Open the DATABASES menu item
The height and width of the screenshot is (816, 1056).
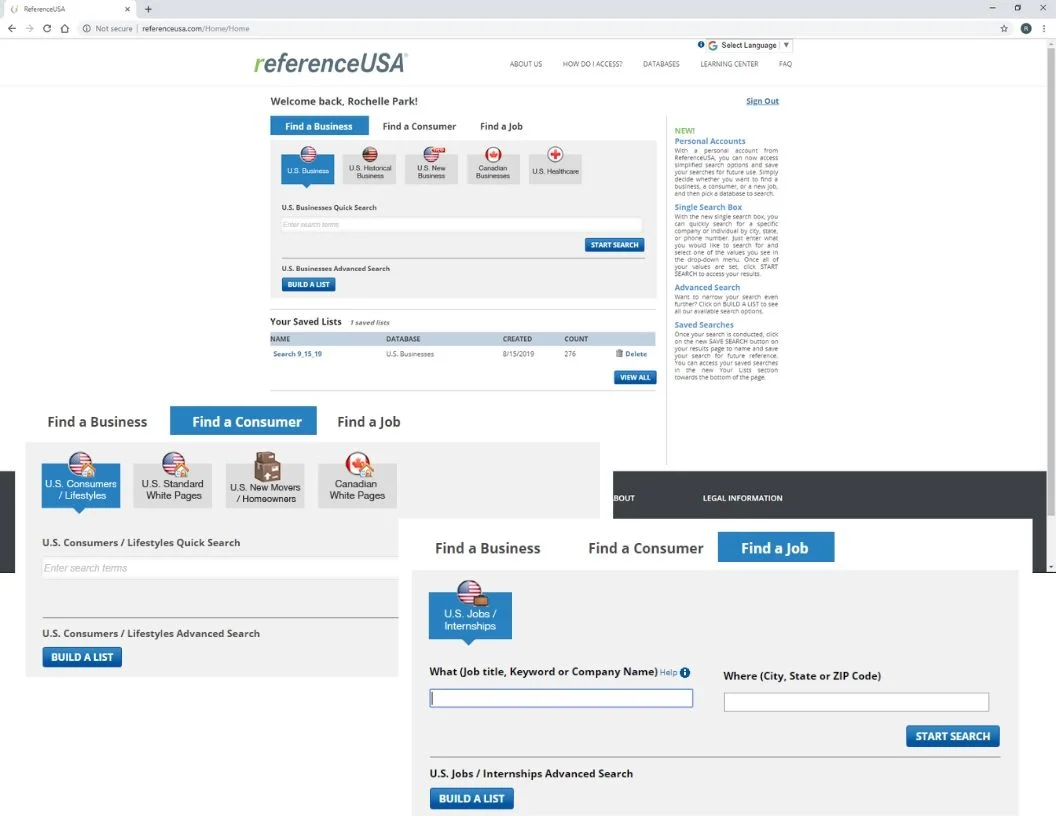[x=661, y=64]
